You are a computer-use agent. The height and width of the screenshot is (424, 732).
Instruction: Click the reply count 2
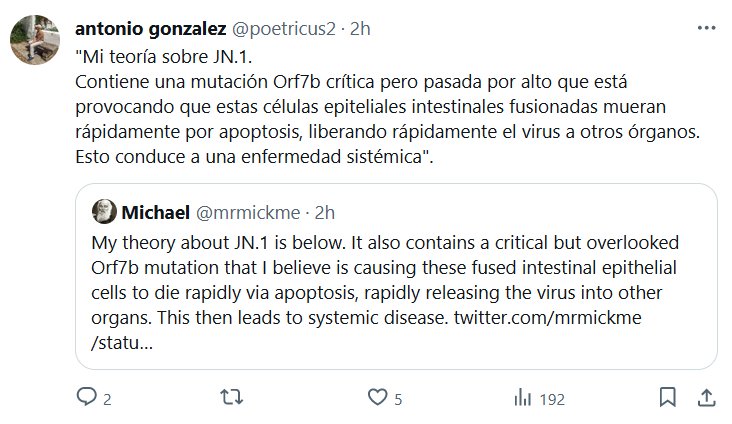point(107,399)
